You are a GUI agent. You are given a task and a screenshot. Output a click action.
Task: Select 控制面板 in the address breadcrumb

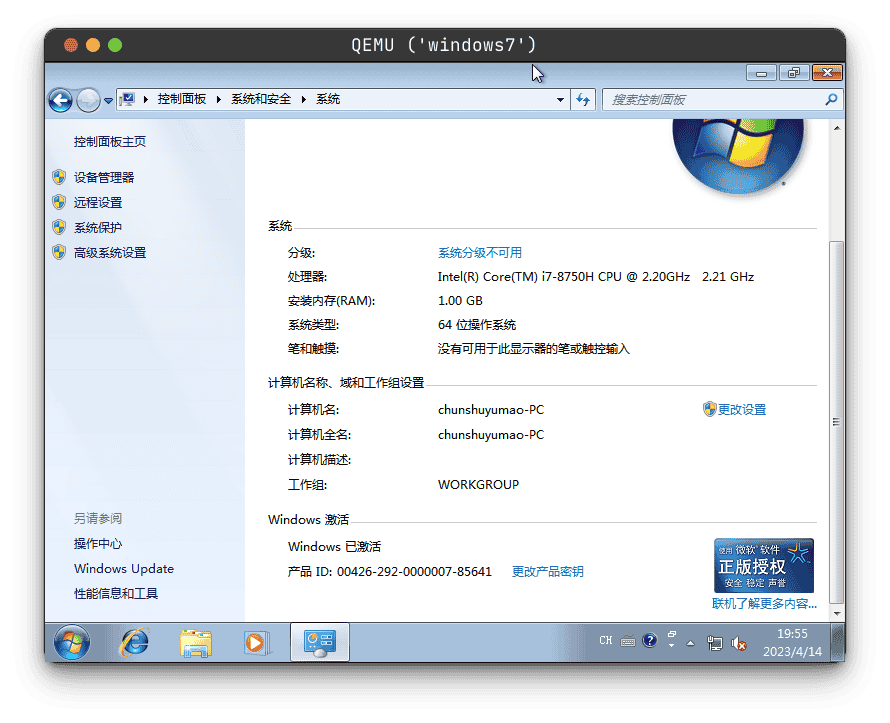pyautogui.click(x=182, y=99)
